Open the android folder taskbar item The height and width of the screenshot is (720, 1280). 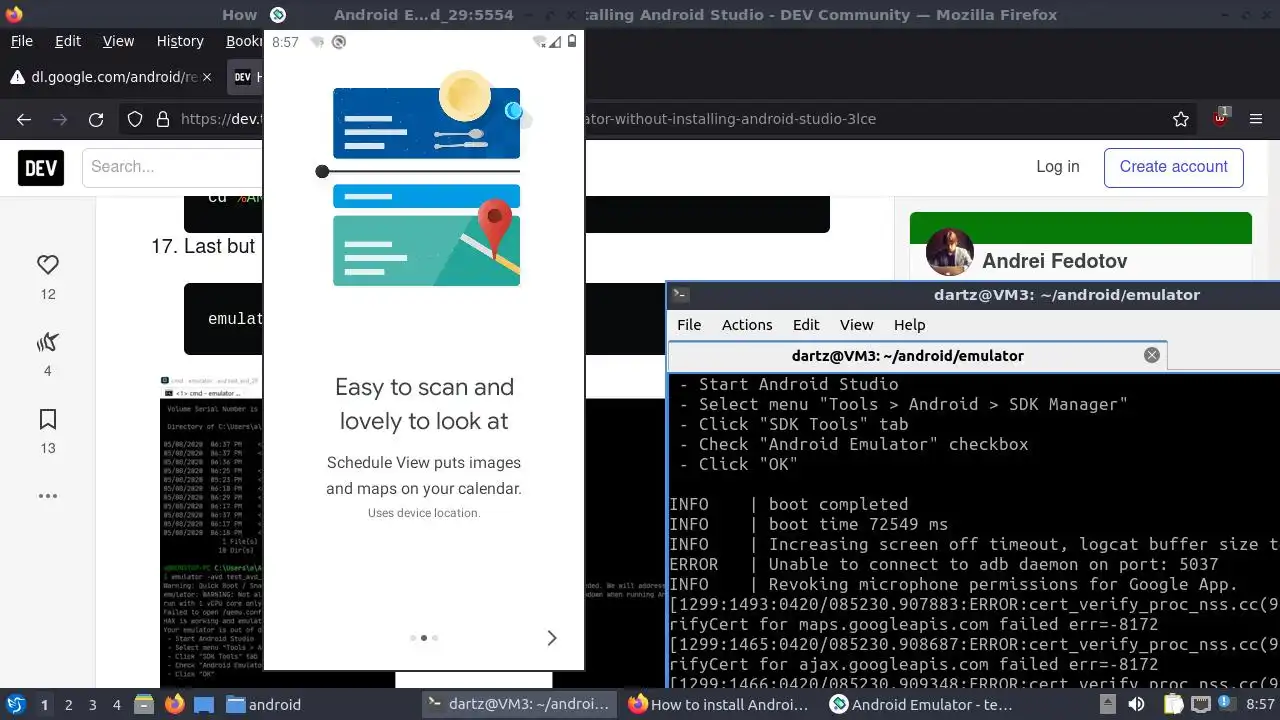tap(263, 704)
